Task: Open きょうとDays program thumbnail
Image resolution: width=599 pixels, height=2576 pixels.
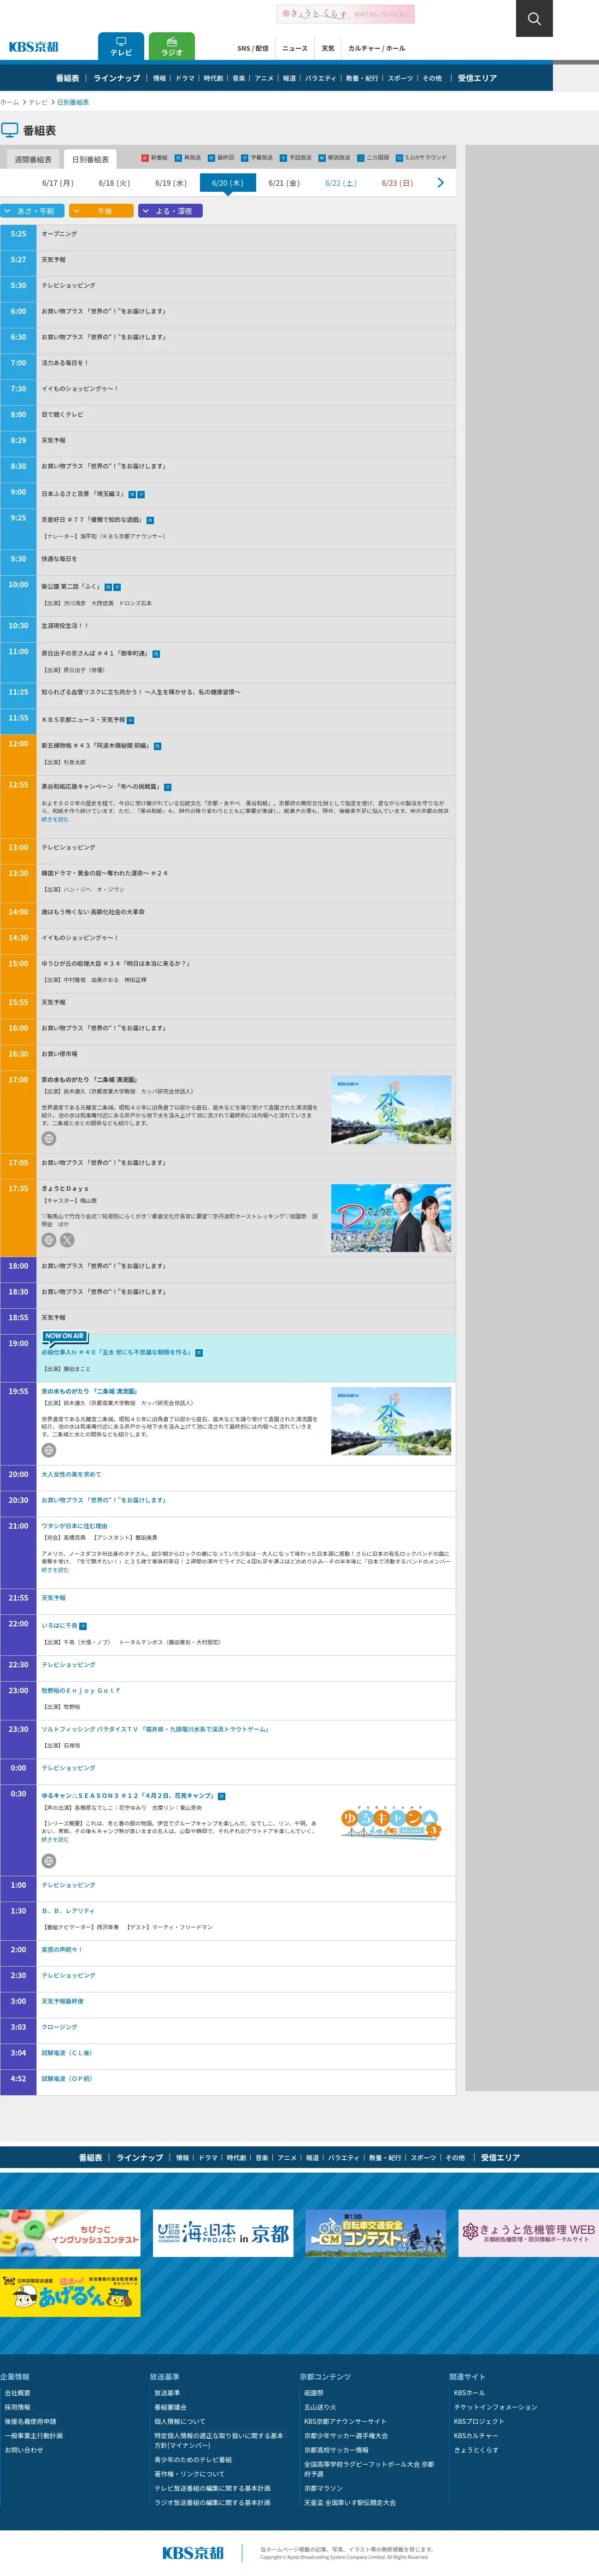Action: [x=391, y=1218]
